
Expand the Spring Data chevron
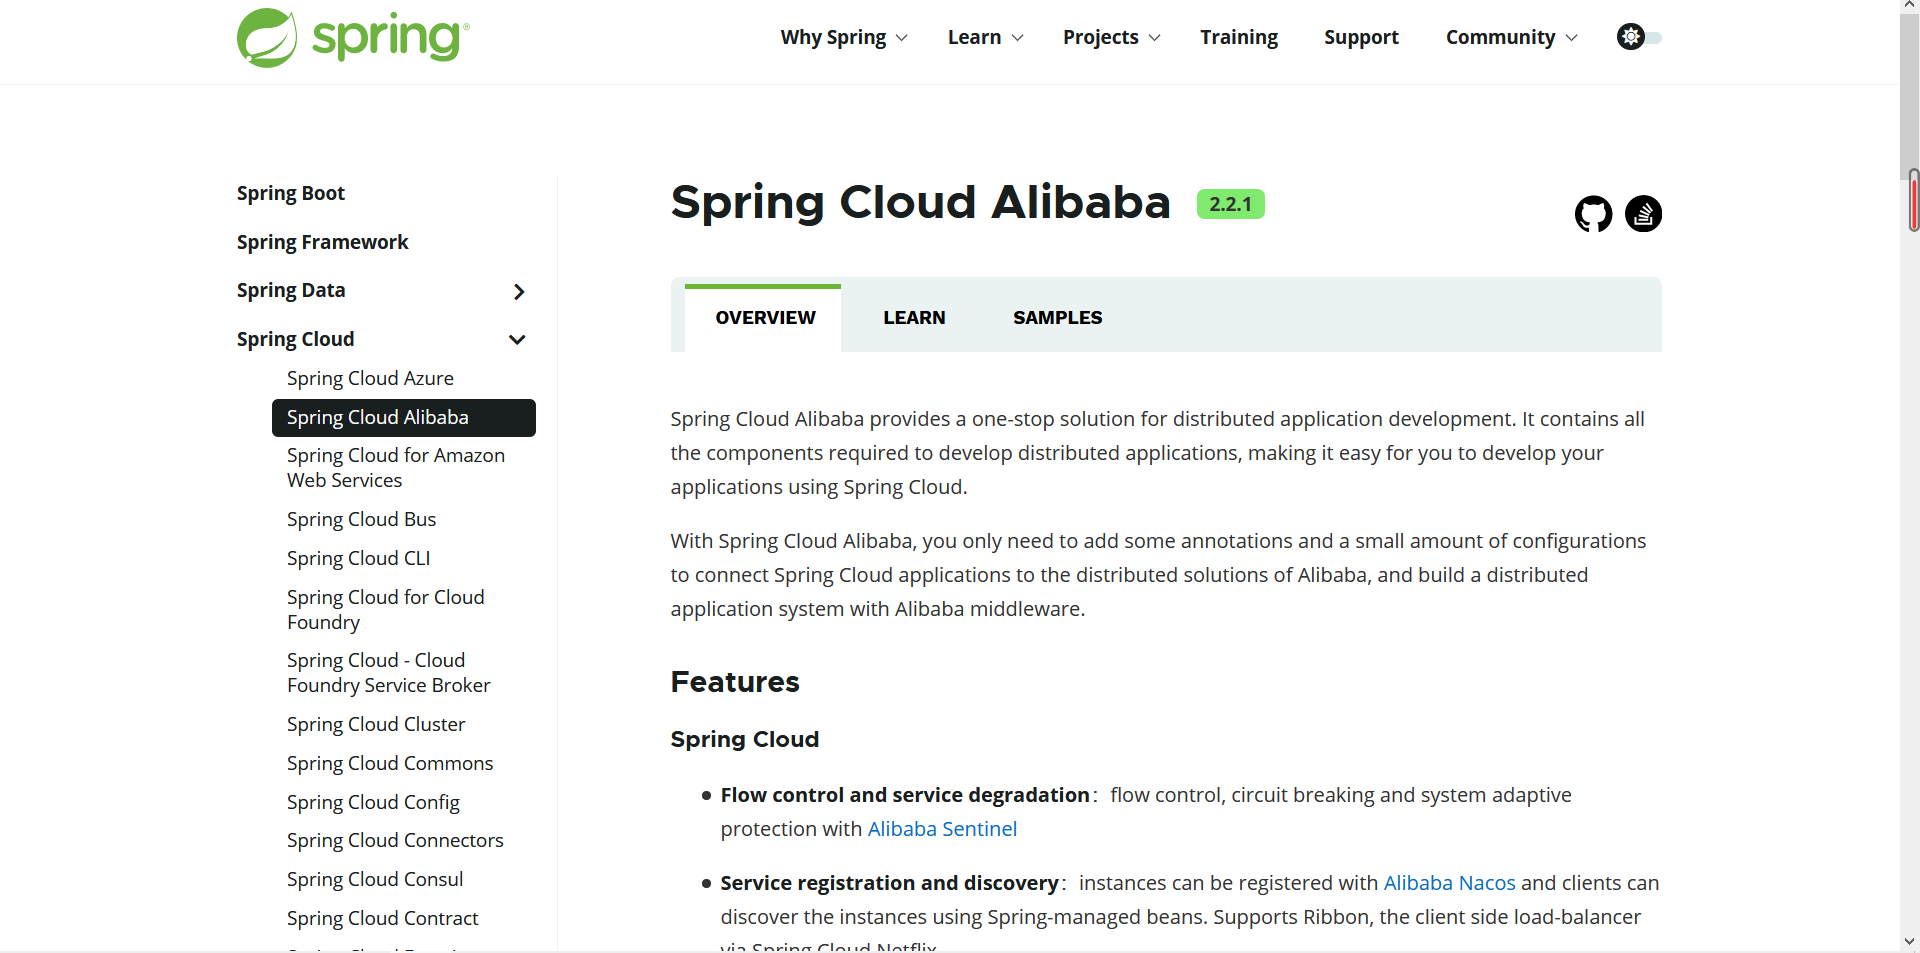519,292
